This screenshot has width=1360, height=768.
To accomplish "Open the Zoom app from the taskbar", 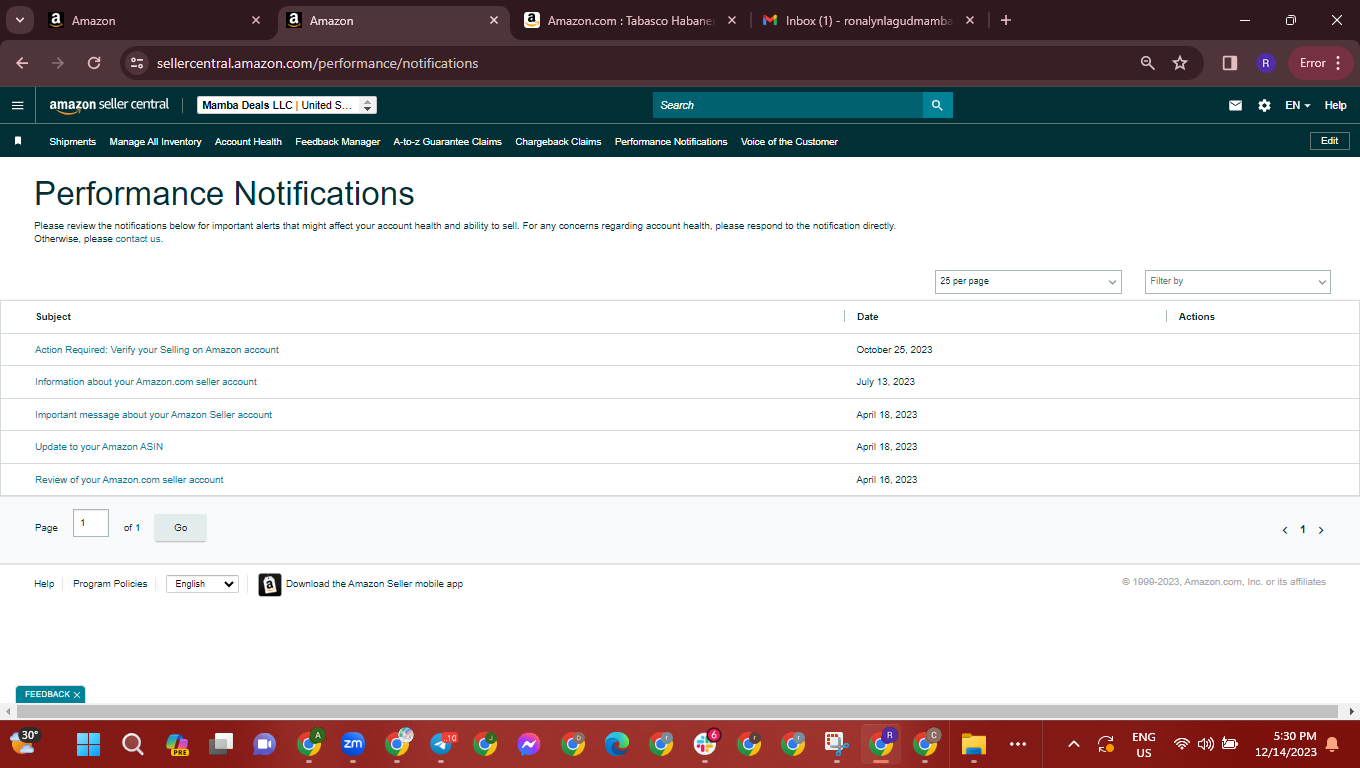I will click(x=352, y=744).
